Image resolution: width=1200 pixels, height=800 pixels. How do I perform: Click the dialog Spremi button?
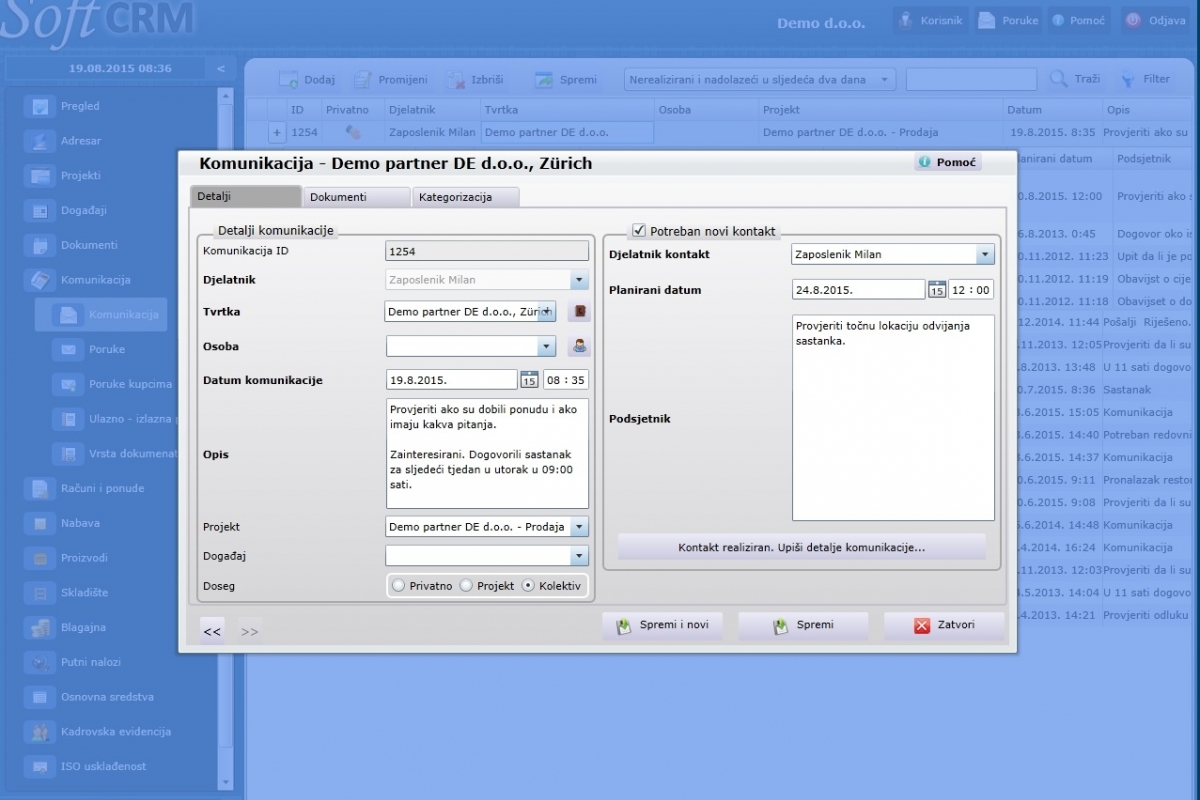point(803,626)
